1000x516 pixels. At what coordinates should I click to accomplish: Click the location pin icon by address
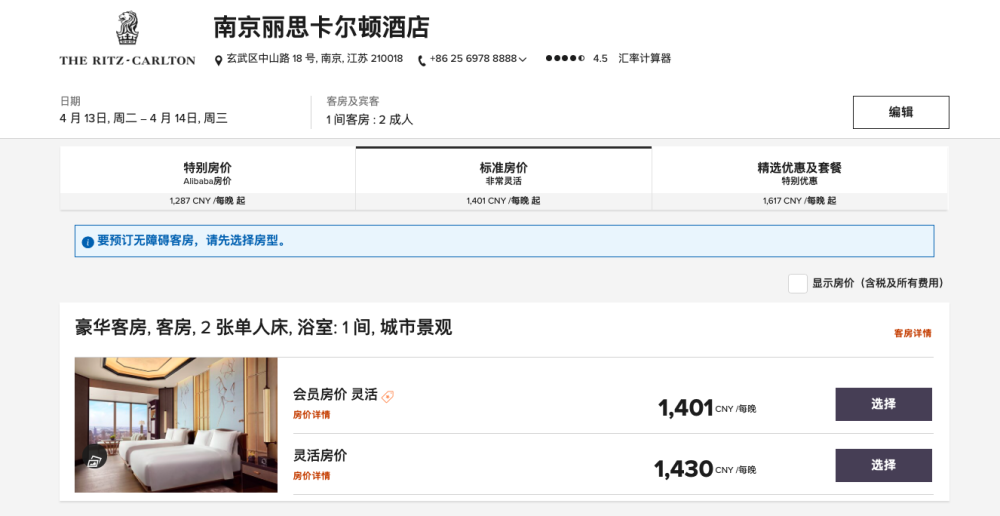[x=218, y=60]
